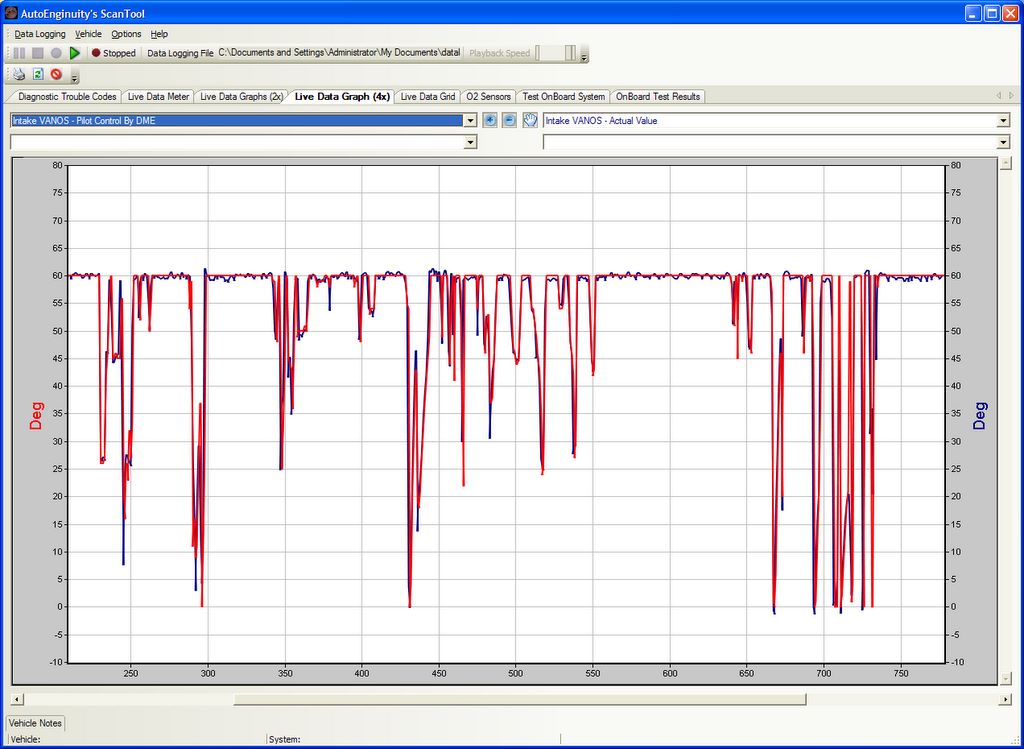Click the horizontal scrollbar right arrow
1024x749 pixels.
[x=1005, y=699]
